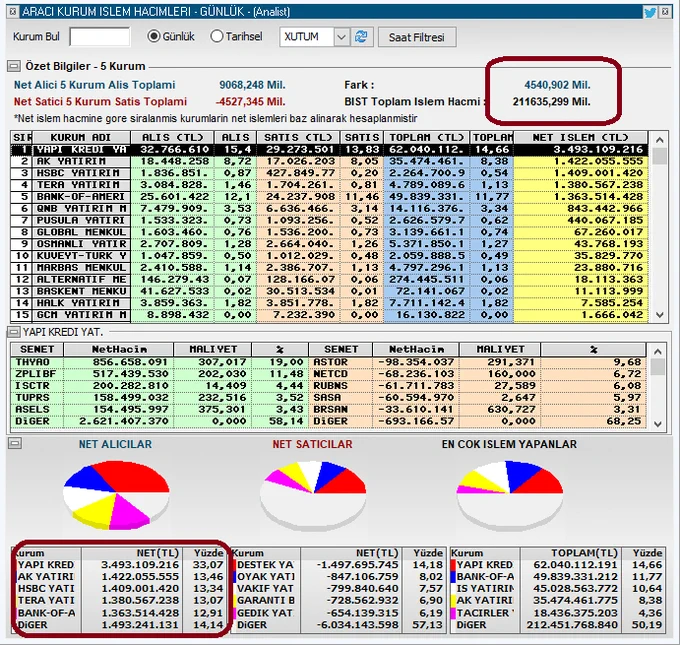This screenshot has height=645, width=680.
Task: Sort by NET ISLEM (TL) column header
Action: coord(580,138)
